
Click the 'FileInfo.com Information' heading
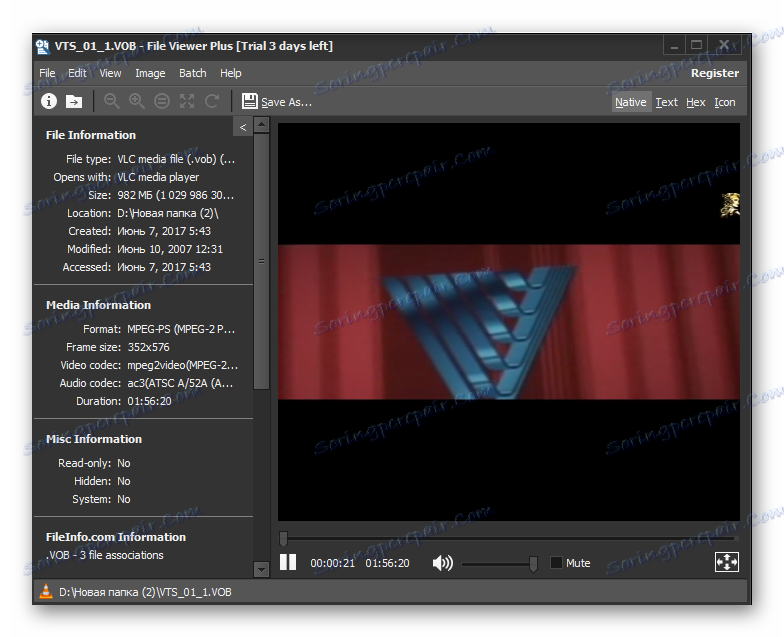116,537
